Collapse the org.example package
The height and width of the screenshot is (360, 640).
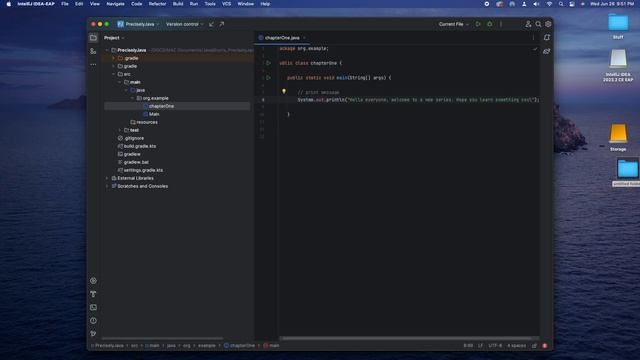point(132,98)
